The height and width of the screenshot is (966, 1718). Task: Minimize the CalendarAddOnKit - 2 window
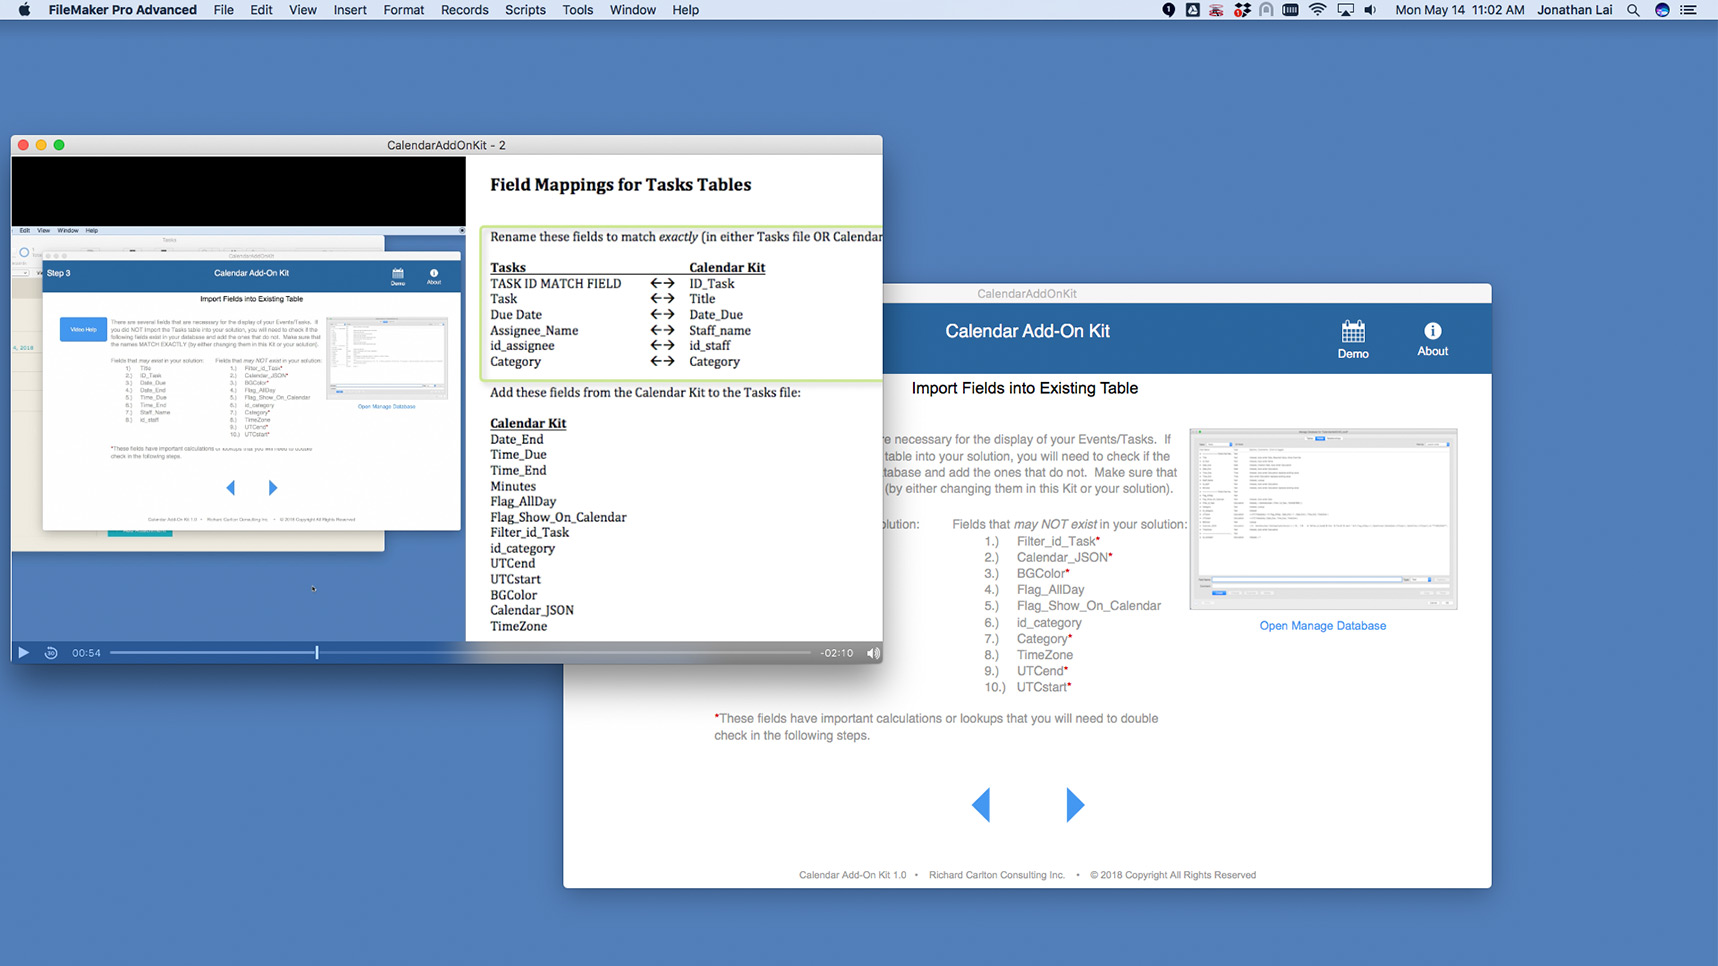coord(41,145)
